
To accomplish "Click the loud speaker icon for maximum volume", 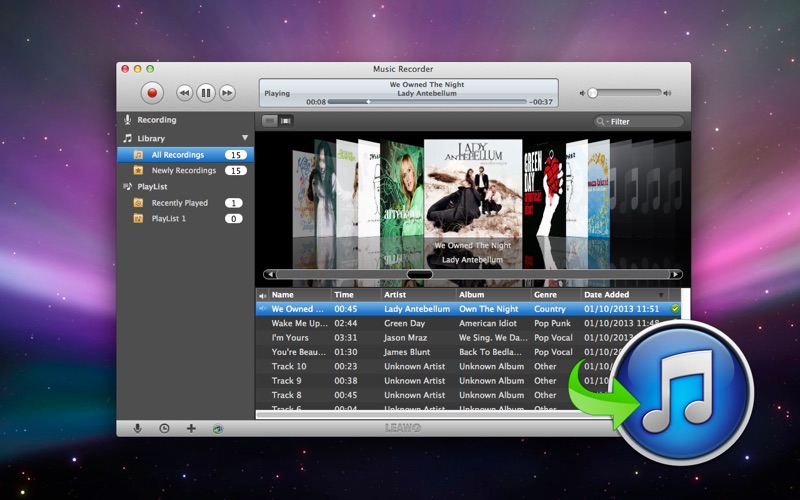I will 667,93.
